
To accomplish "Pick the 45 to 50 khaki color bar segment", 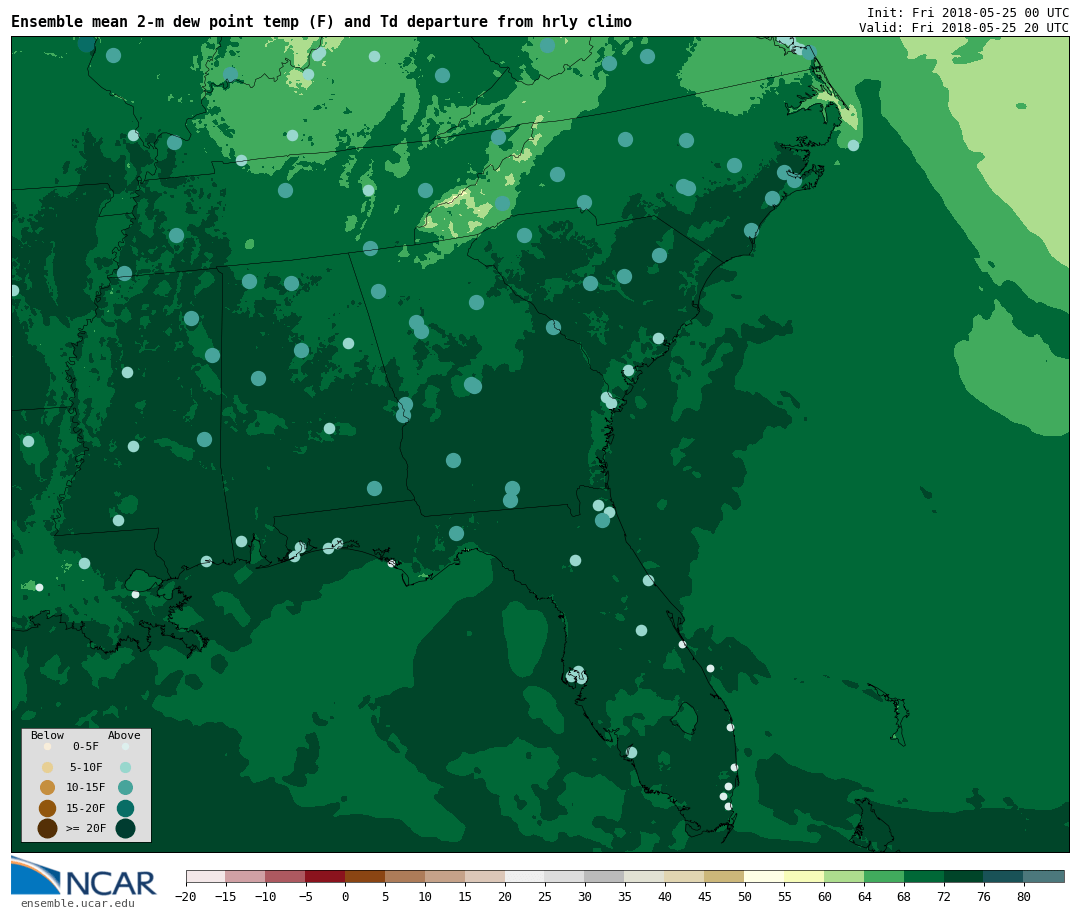I will click(725, 876).
